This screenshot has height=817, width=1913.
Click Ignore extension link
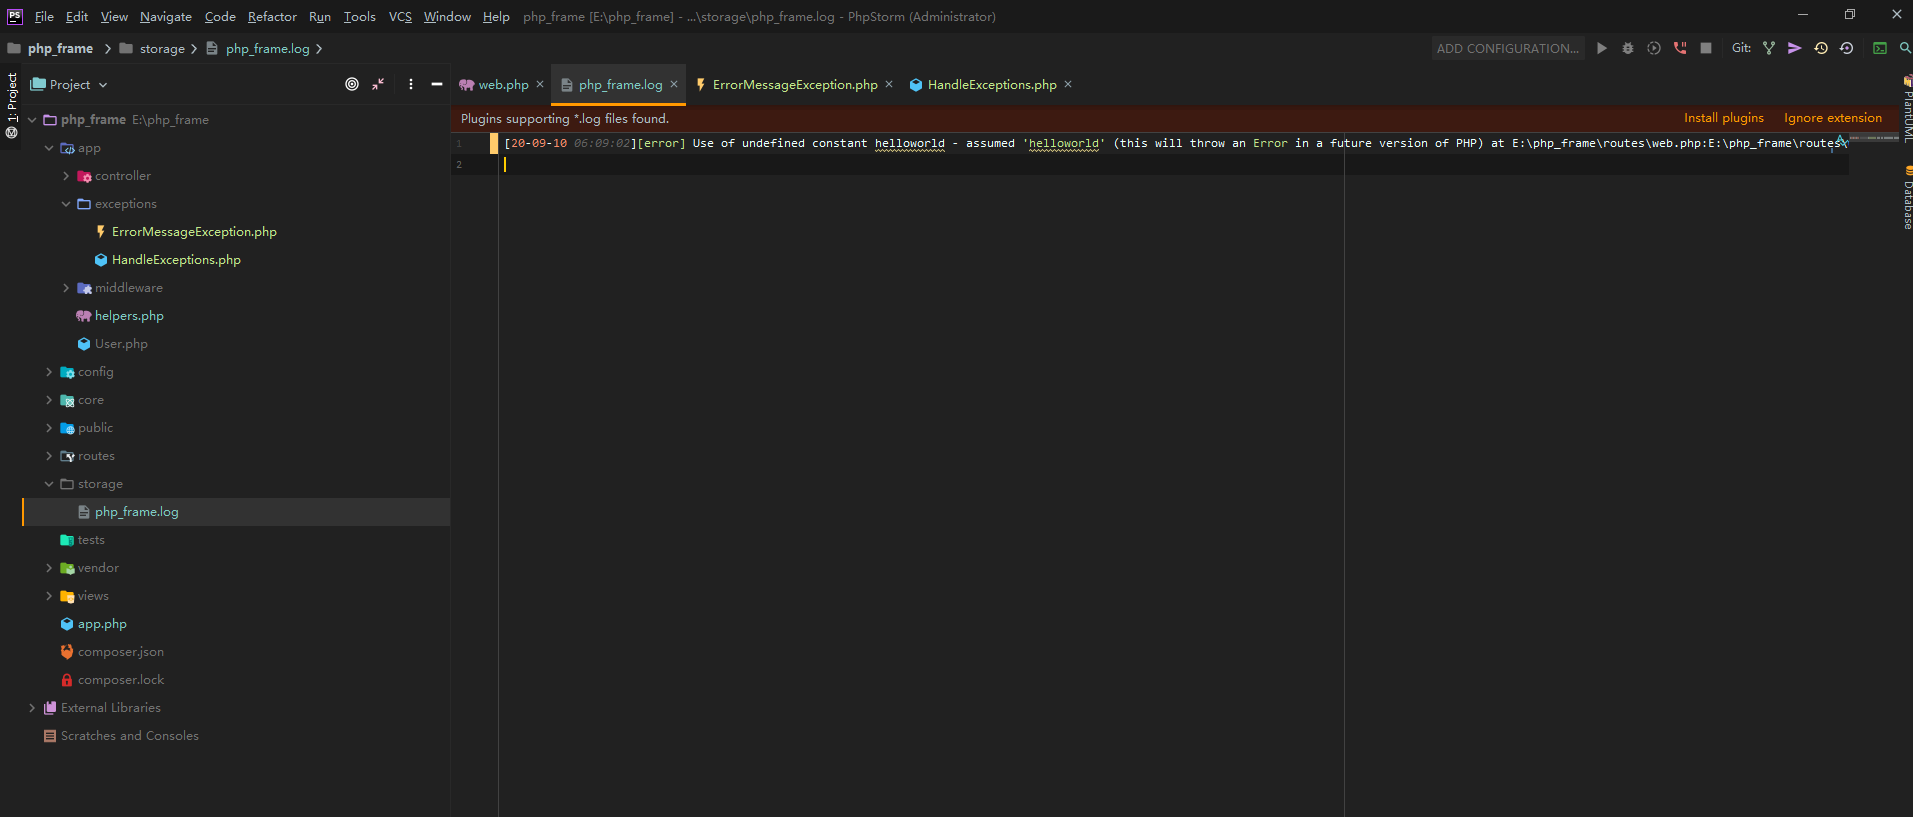click(1832, 118)
